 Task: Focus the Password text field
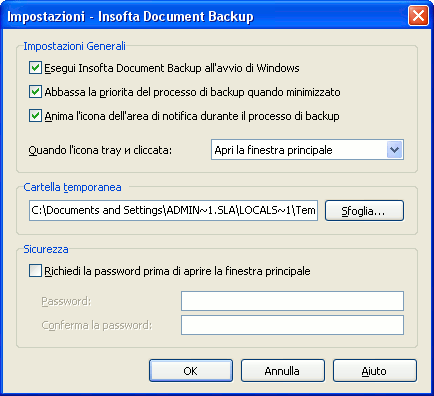(x=292, y=301)
